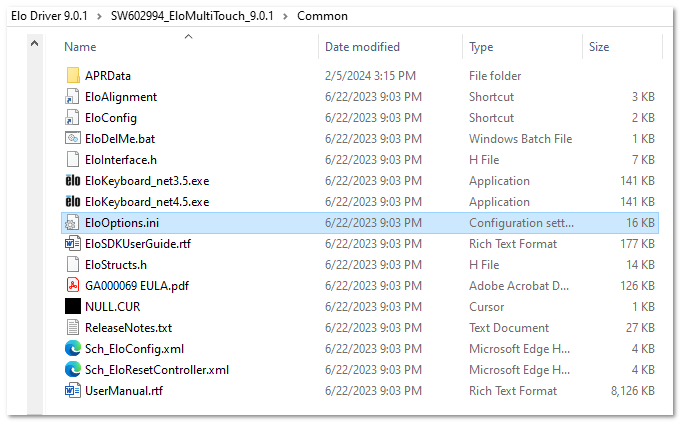Image resolution: width=680 pixels, height=422 pixels.
Task: Click the navigation pane scroll up arrow
Action: [x=35, y=43]
